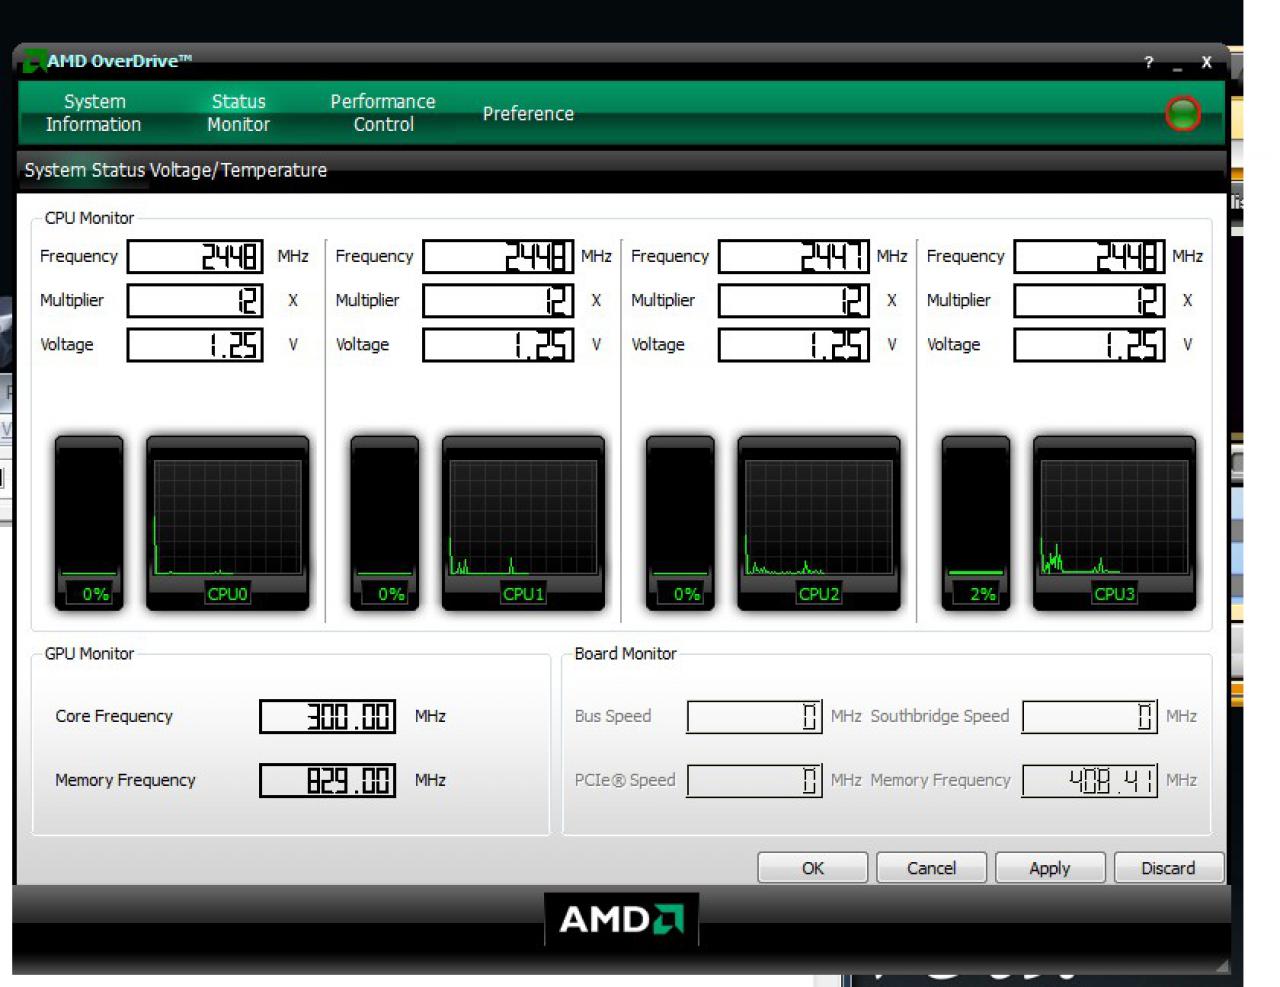The height and width of the screenshot is (987, 1280).
Task: Click the Apply button
Action: [1050, 868]
